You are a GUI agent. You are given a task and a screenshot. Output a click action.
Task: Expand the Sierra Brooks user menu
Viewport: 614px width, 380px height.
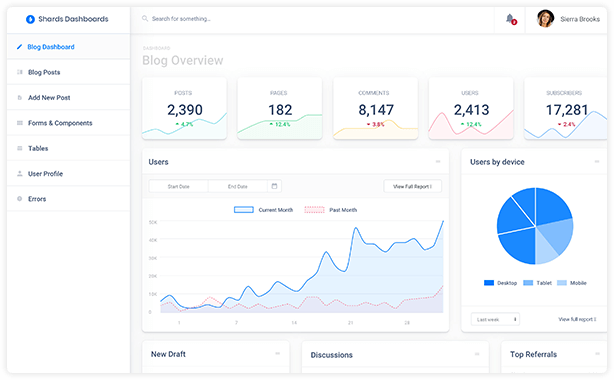point(568,19)
